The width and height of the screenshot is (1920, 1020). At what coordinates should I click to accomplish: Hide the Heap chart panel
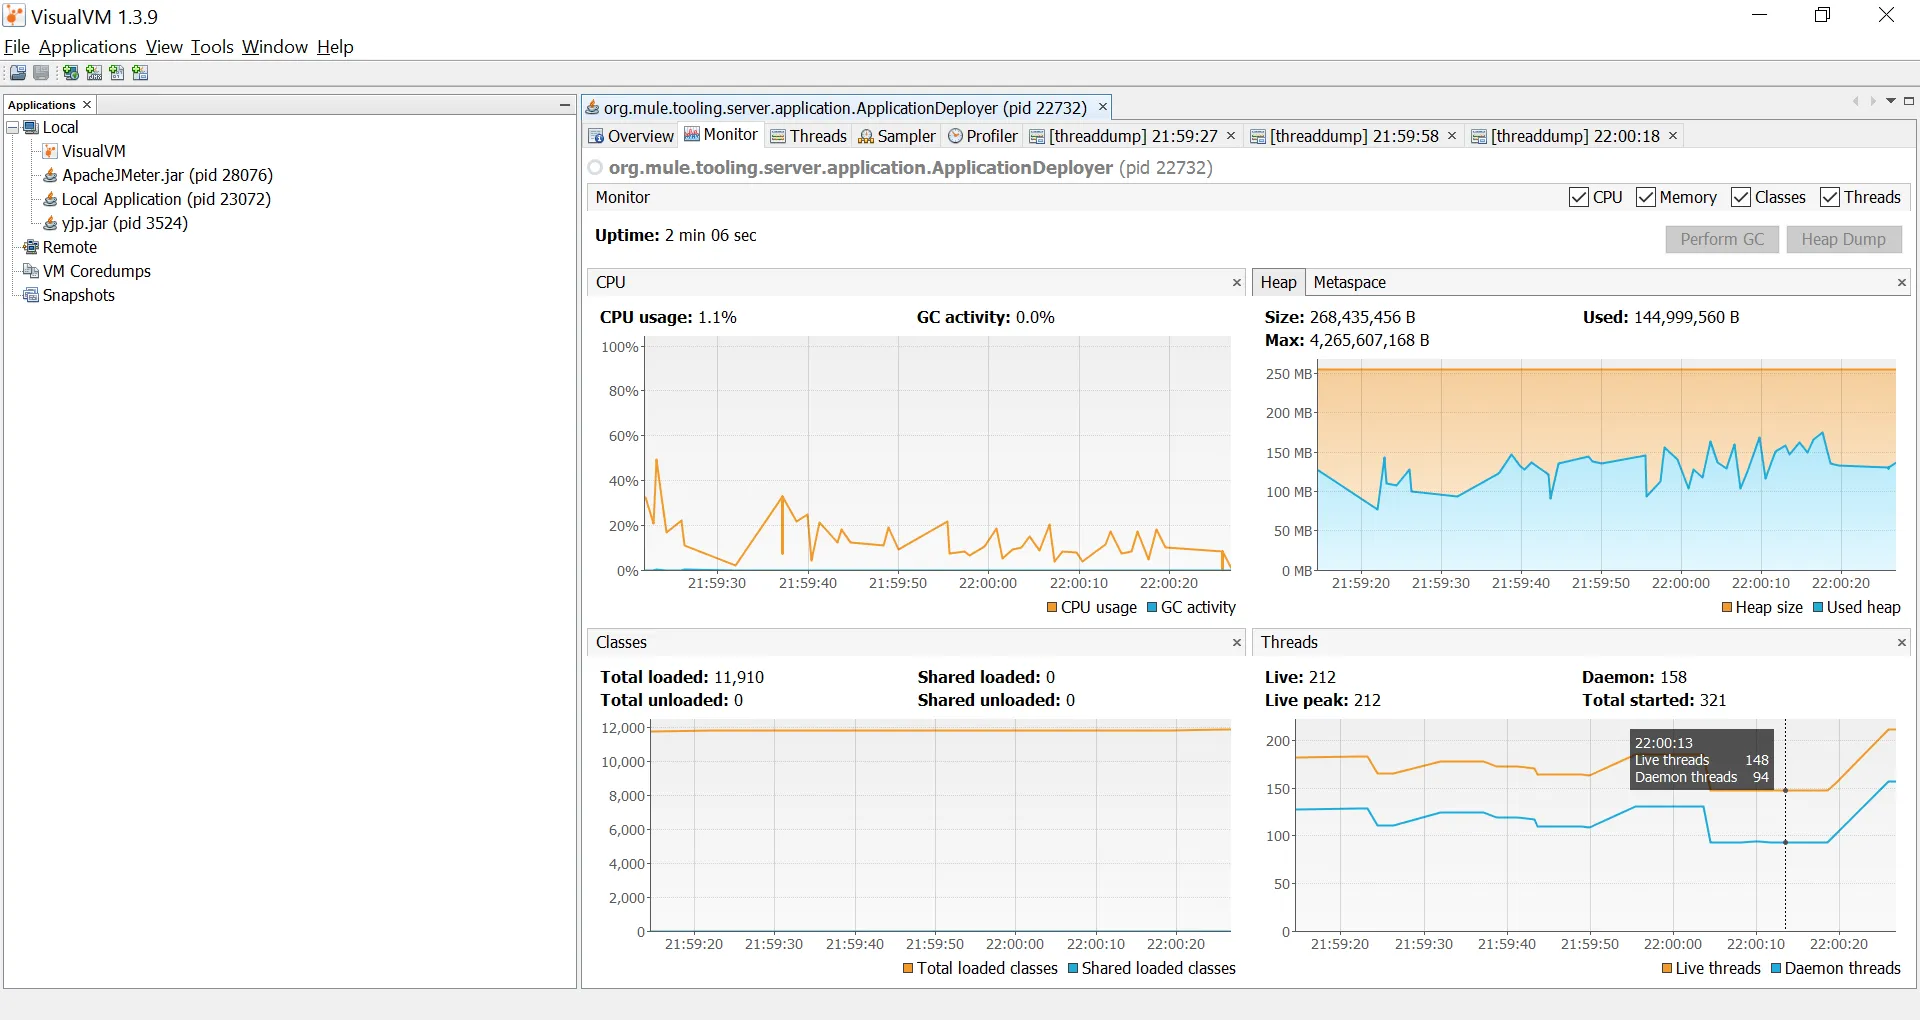(1902, 283)
